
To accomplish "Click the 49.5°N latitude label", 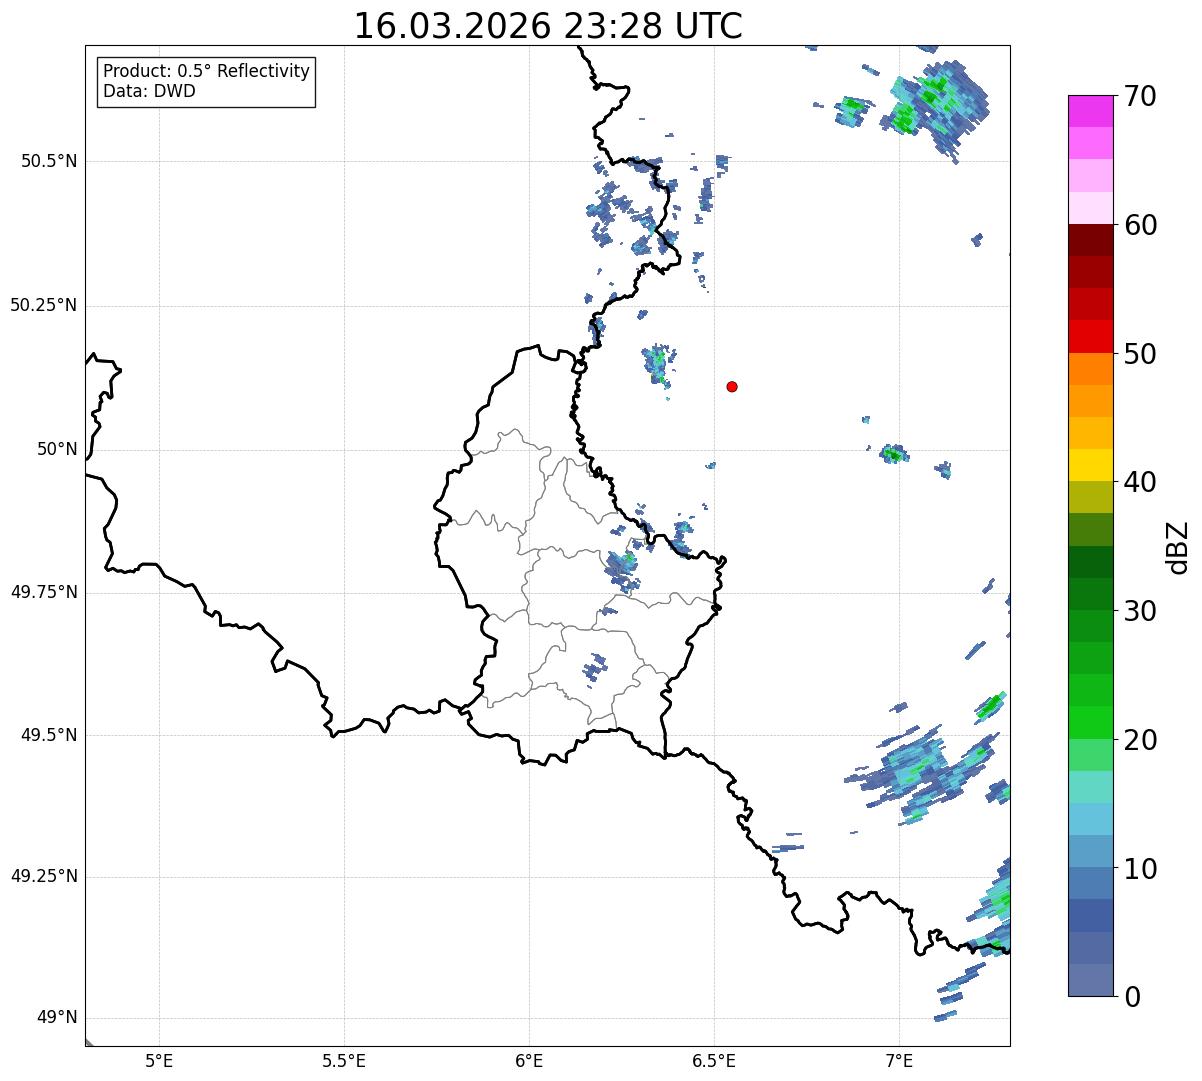I will click(x=49, y=735).
